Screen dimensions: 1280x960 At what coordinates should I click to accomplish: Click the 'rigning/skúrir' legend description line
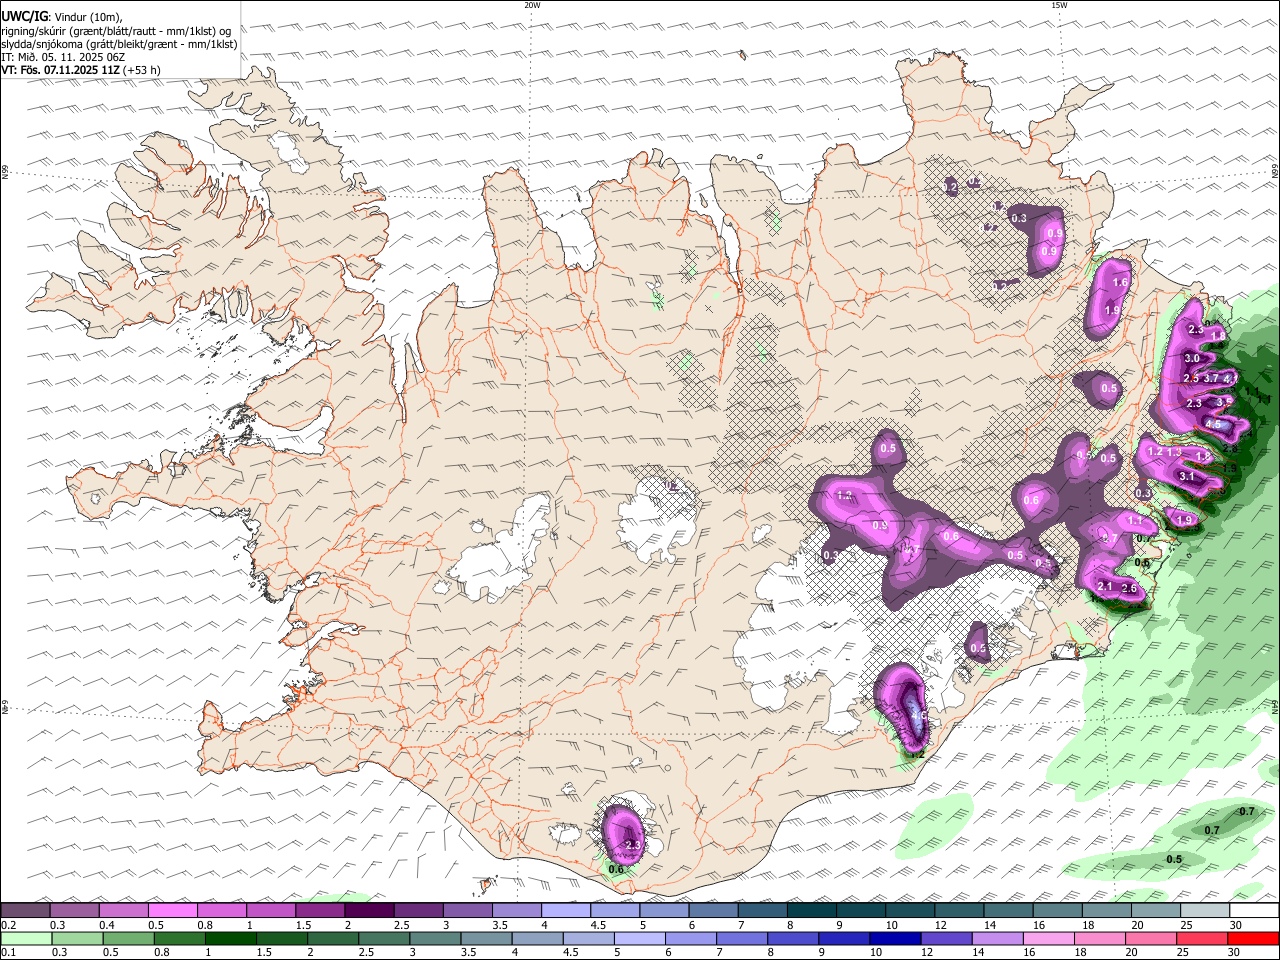[116, 30]
